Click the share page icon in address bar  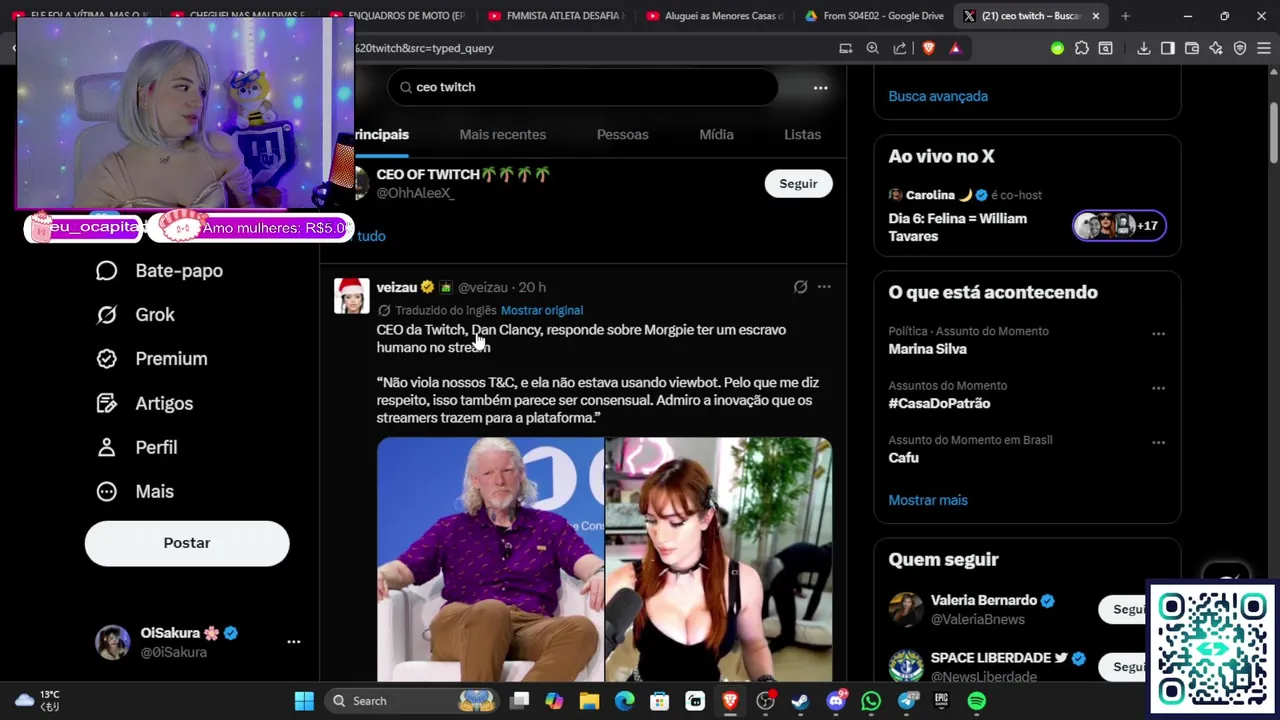(900, 48)
